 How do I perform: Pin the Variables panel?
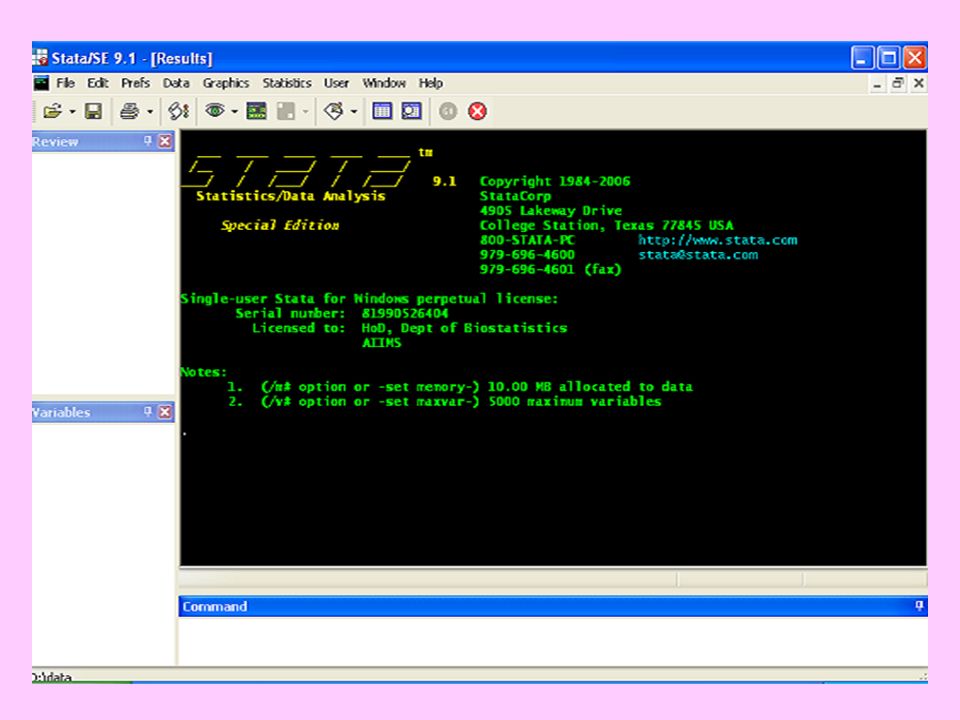coord(148,411)
